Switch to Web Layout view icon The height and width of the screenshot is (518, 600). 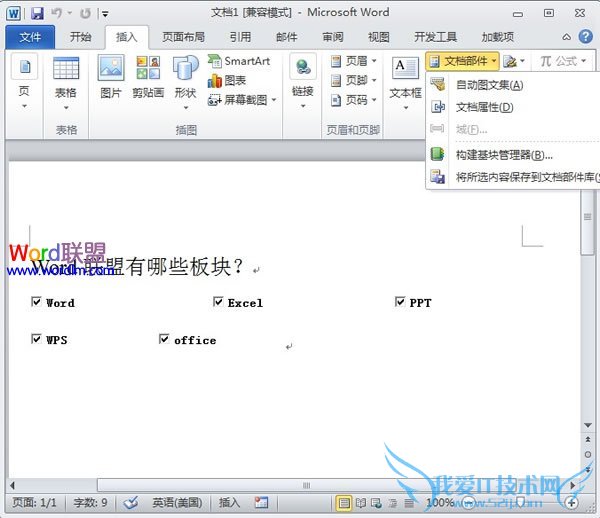[x=376, y=503]
